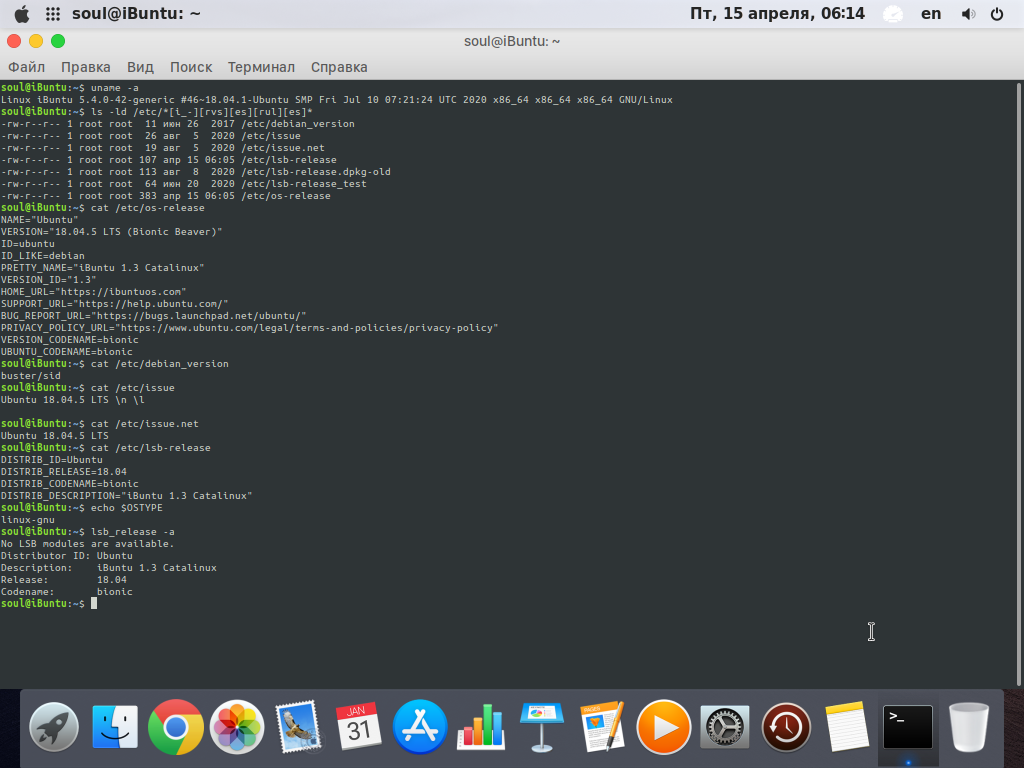Click the DISTRIB_RELEASE=18.04 line
Viewport: 1024px width, 768px height.
(64, 472)
